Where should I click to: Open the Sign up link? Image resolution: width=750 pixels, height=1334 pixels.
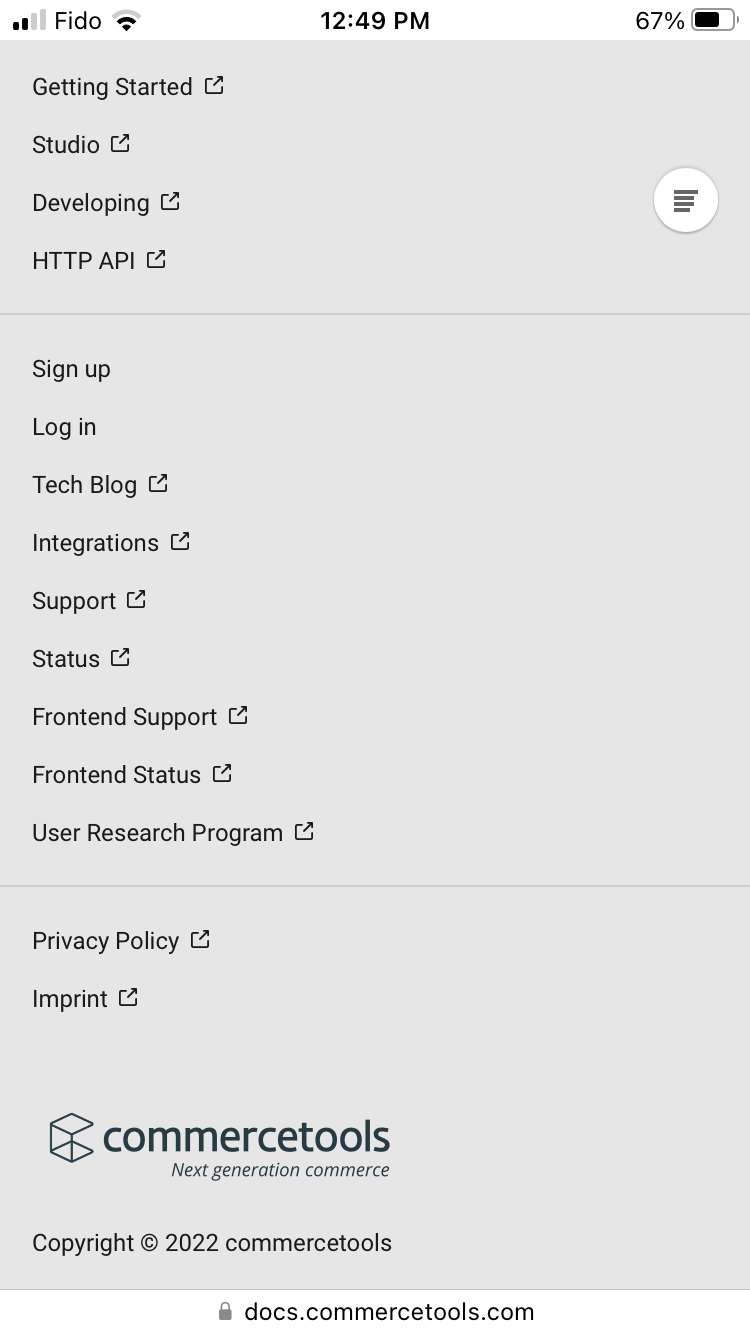pos(71,369)
